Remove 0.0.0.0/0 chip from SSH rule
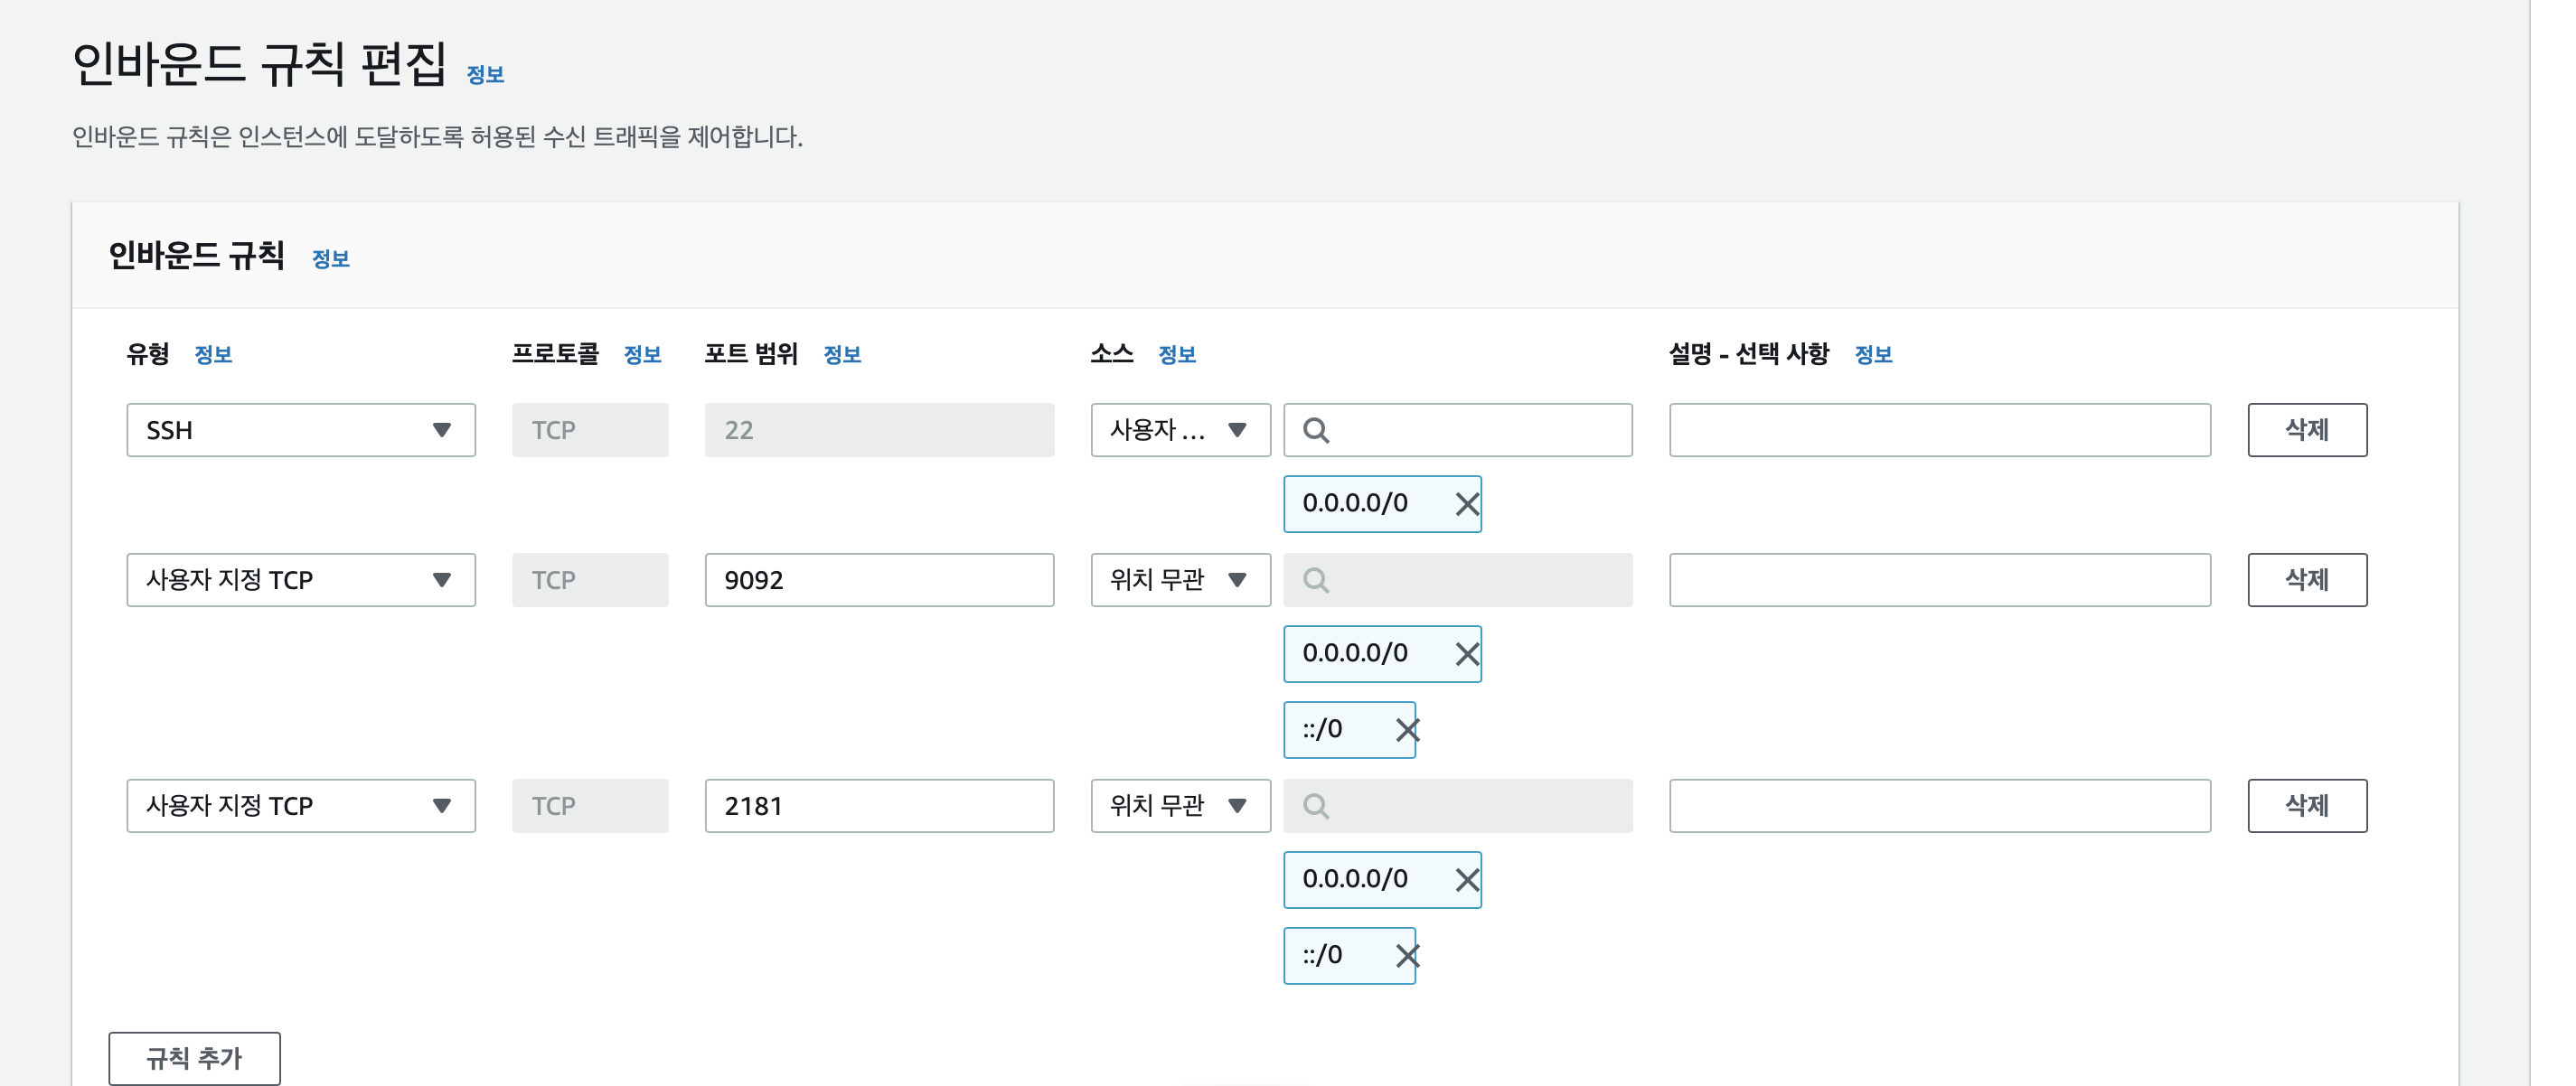 click(x=1466, y=504)
